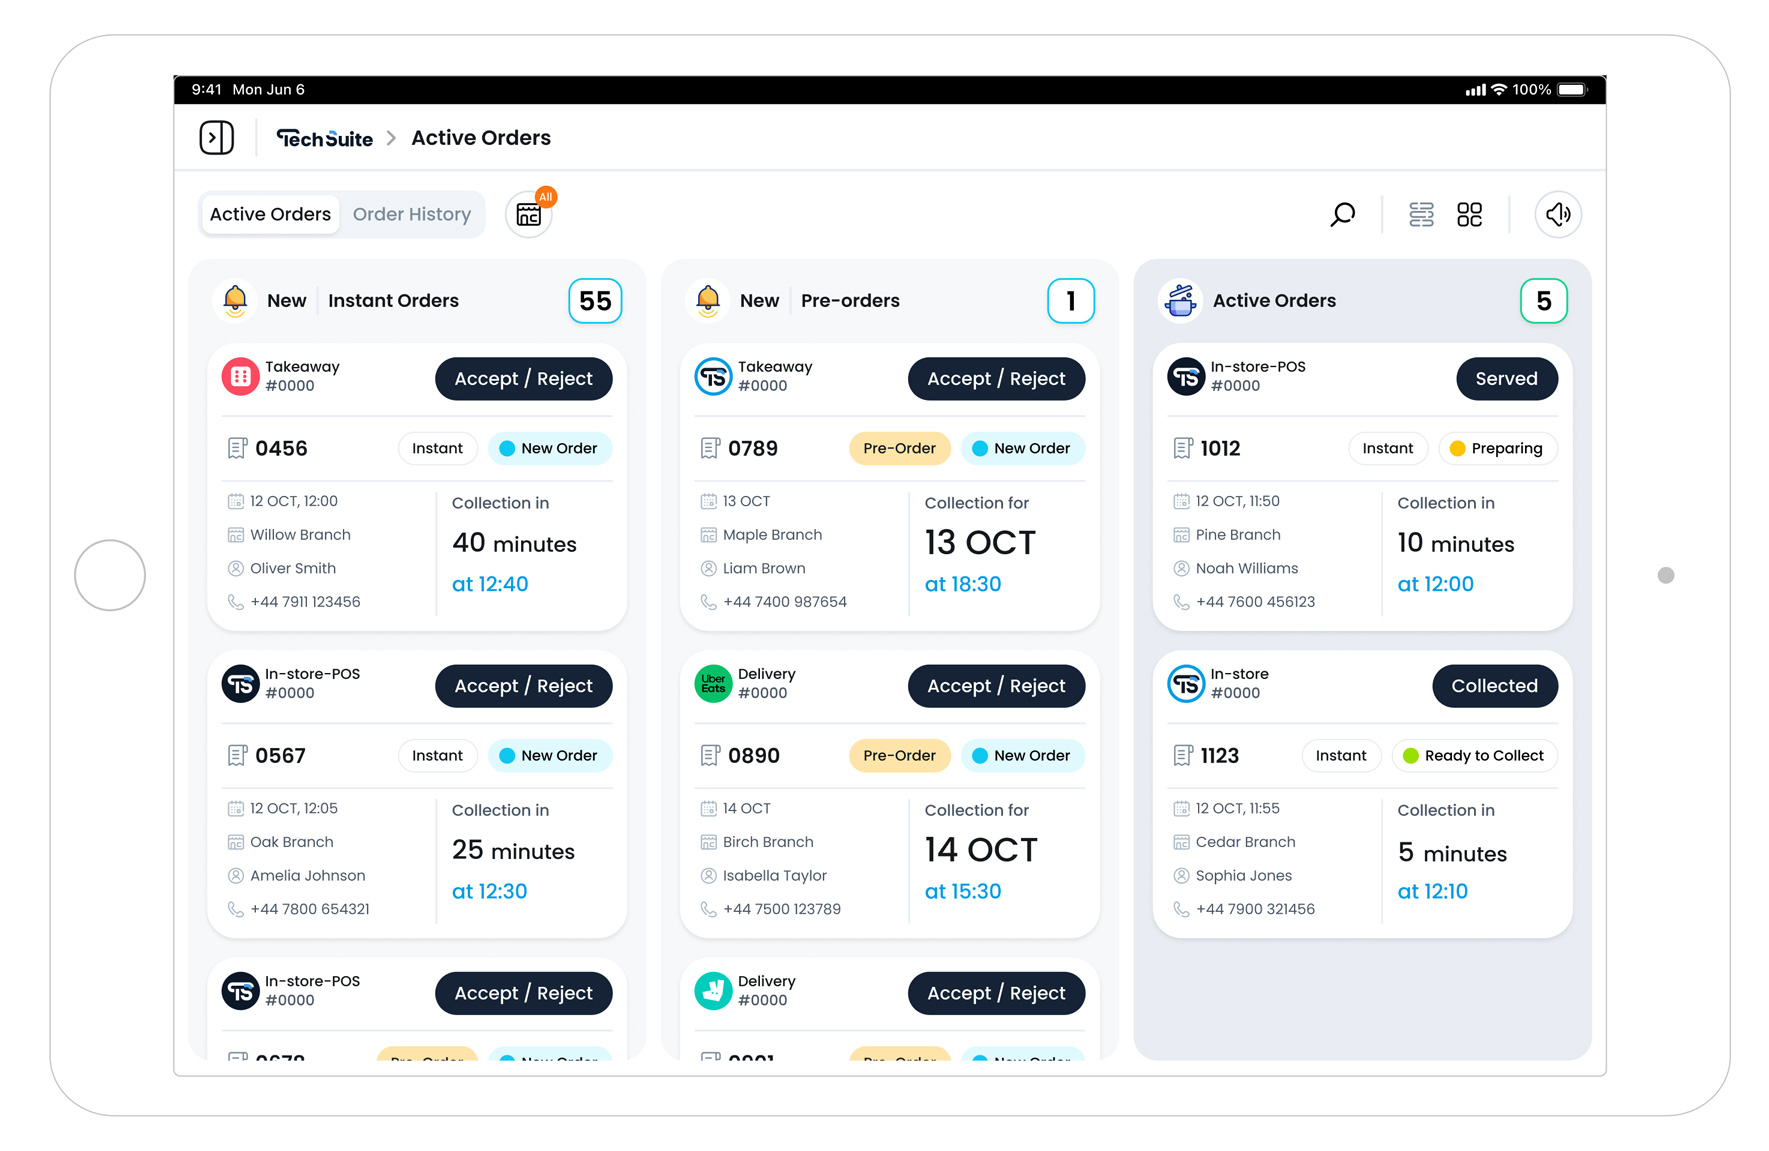This screenshot has height=1151, width=1769.
Task: Click the New Order pill on order 0567
Action: click(x=550, y=755)
